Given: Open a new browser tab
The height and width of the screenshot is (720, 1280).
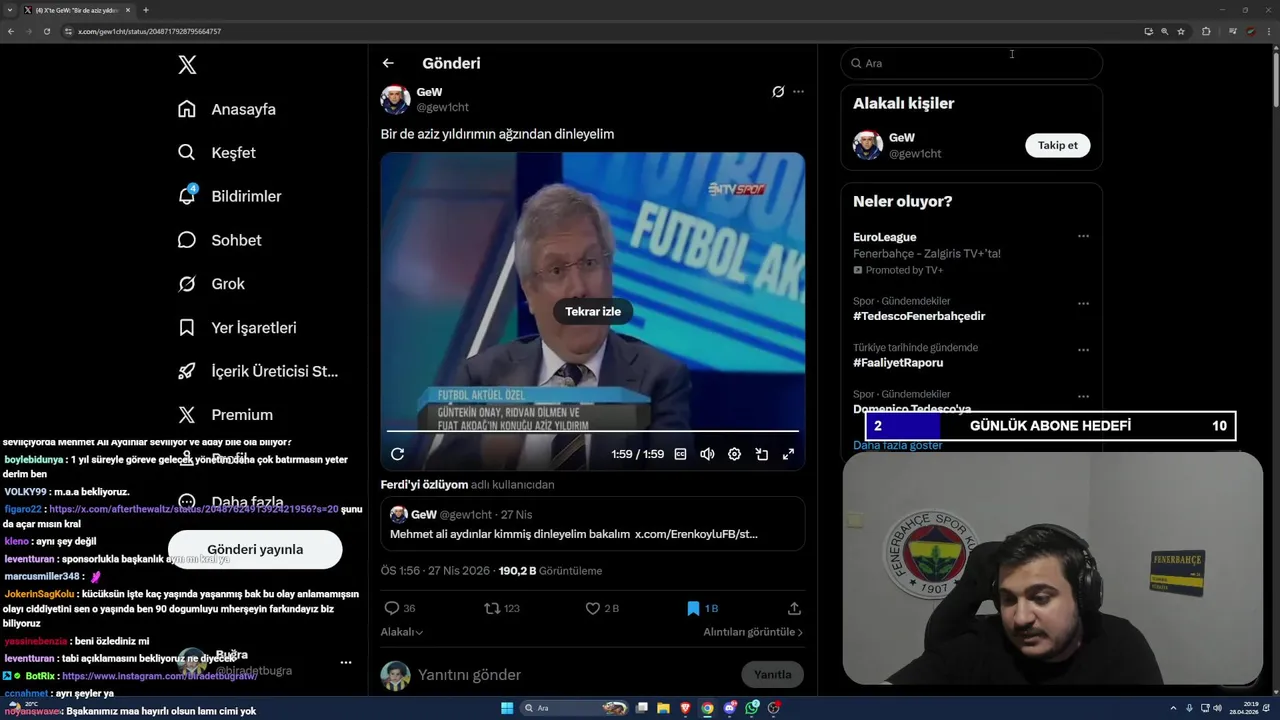Looking at the screenshot, I should [146, 10].
